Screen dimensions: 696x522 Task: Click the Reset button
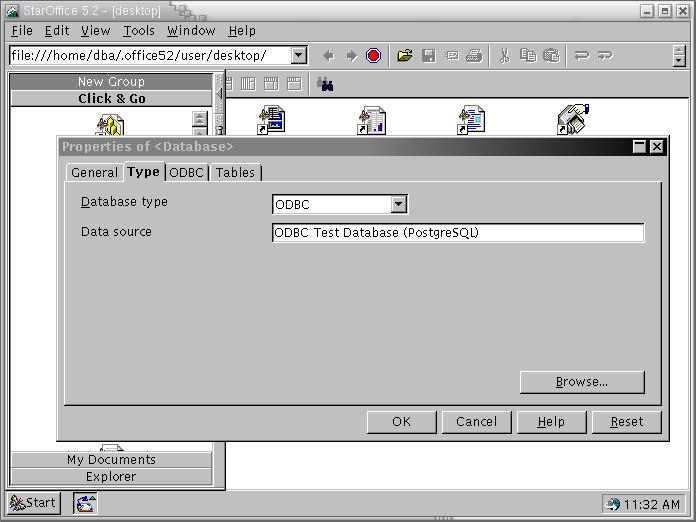[627, 422]
